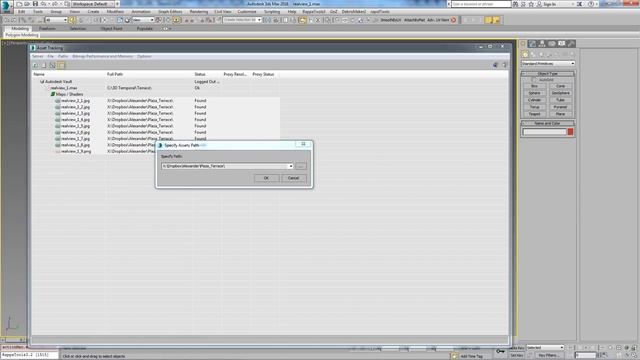Click the Cone primitive button
Screen dimensions: 640x360
click(x=560, y=86)
